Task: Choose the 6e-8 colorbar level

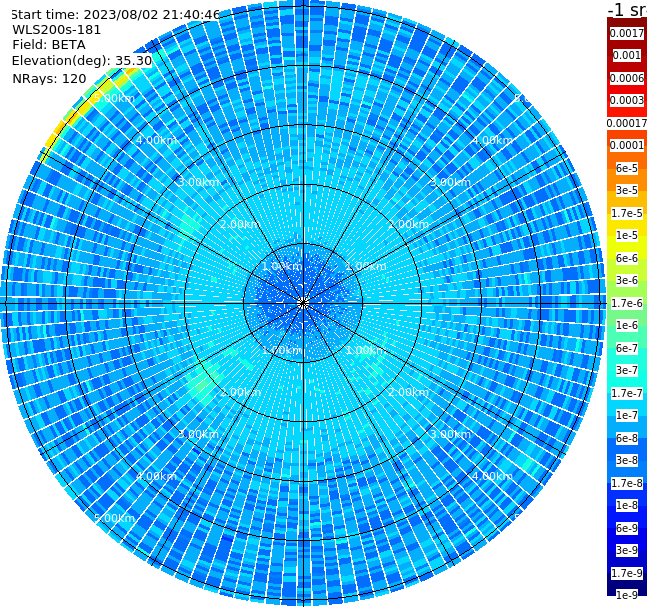Action: click(x=627, y=438)
